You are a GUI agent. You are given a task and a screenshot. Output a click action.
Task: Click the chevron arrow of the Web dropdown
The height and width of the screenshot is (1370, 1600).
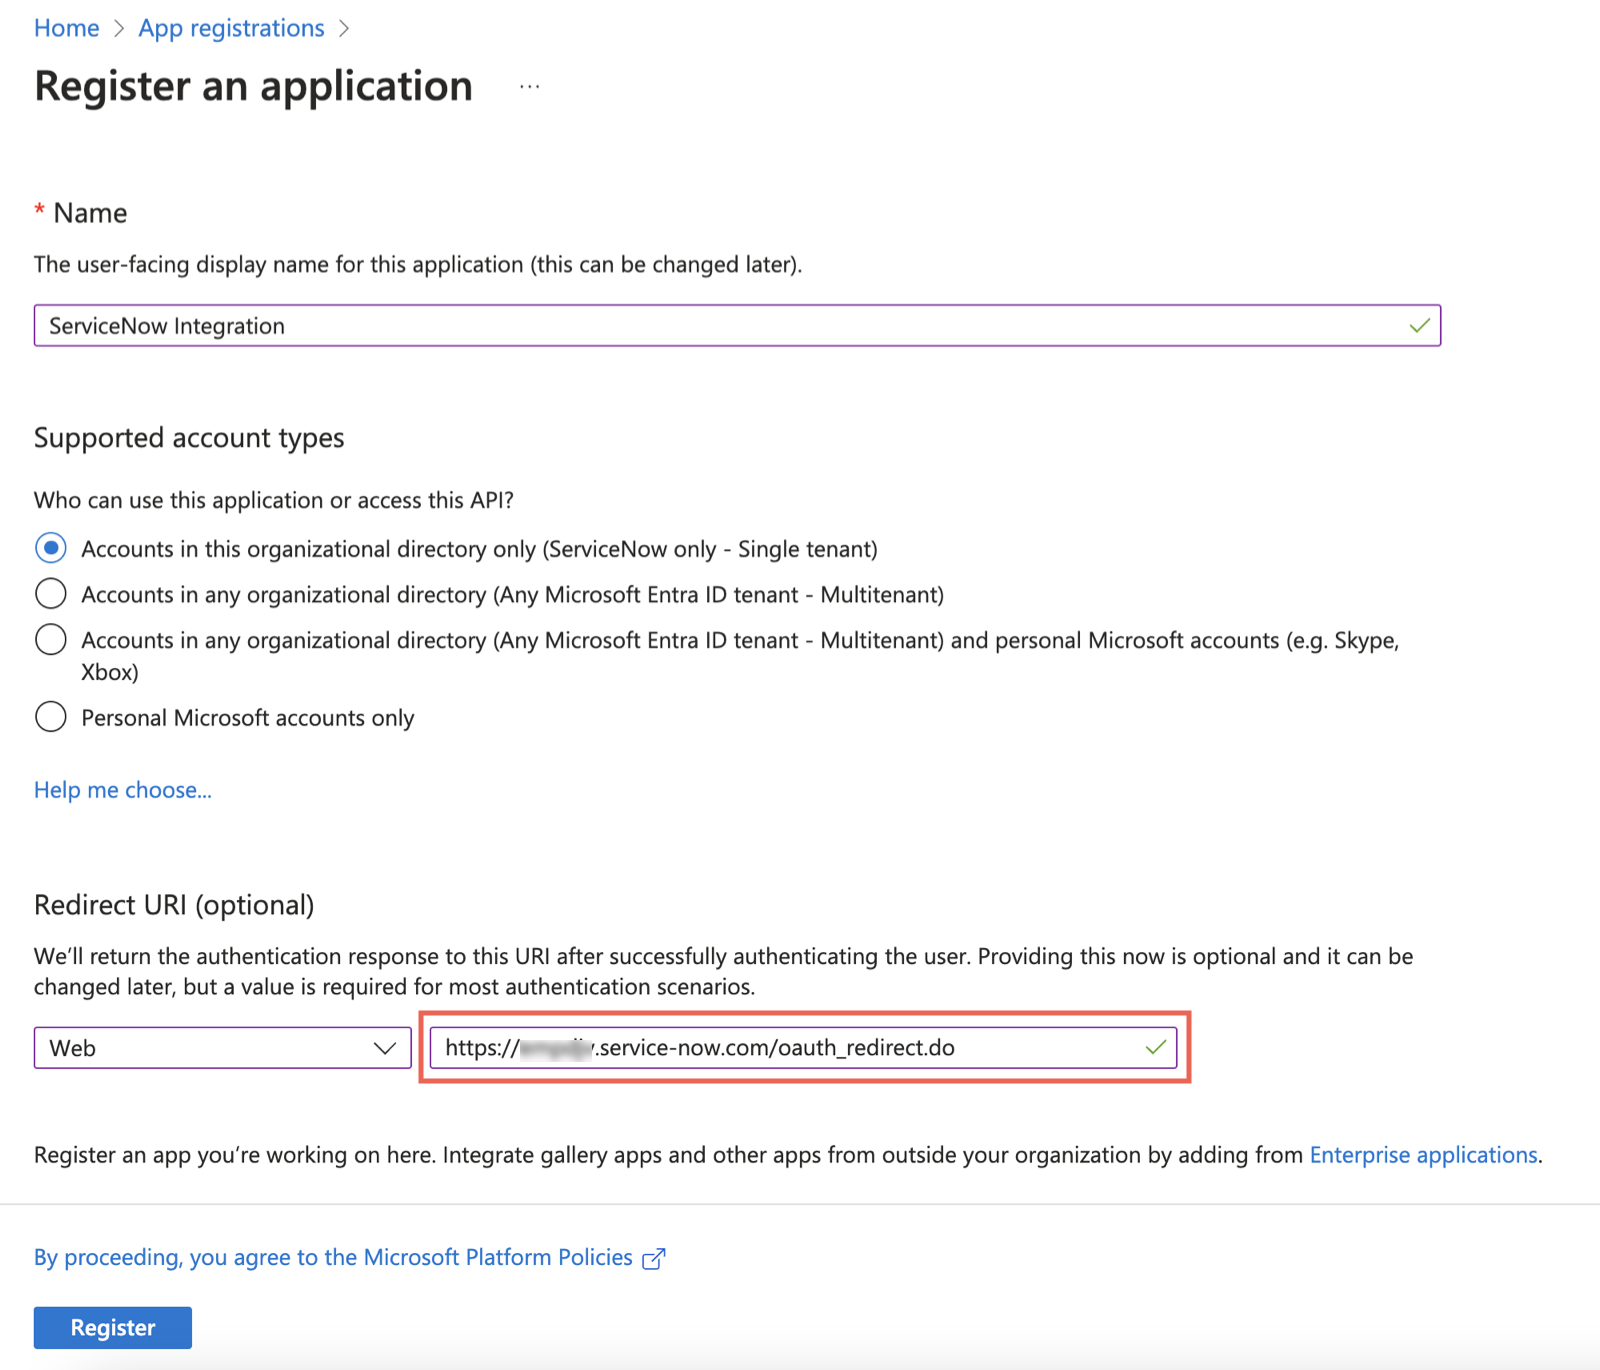point(385,1048)
